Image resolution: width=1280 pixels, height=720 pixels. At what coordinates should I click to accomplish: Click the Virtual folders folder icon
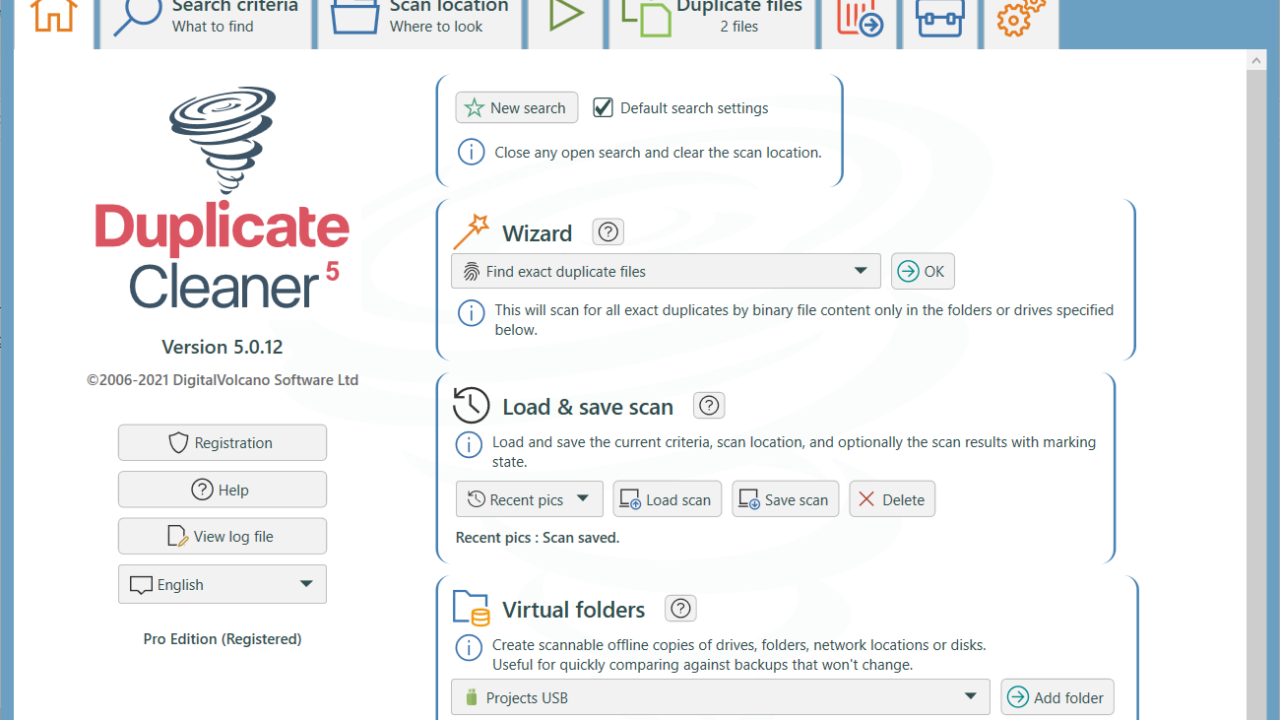pos(471,608)
